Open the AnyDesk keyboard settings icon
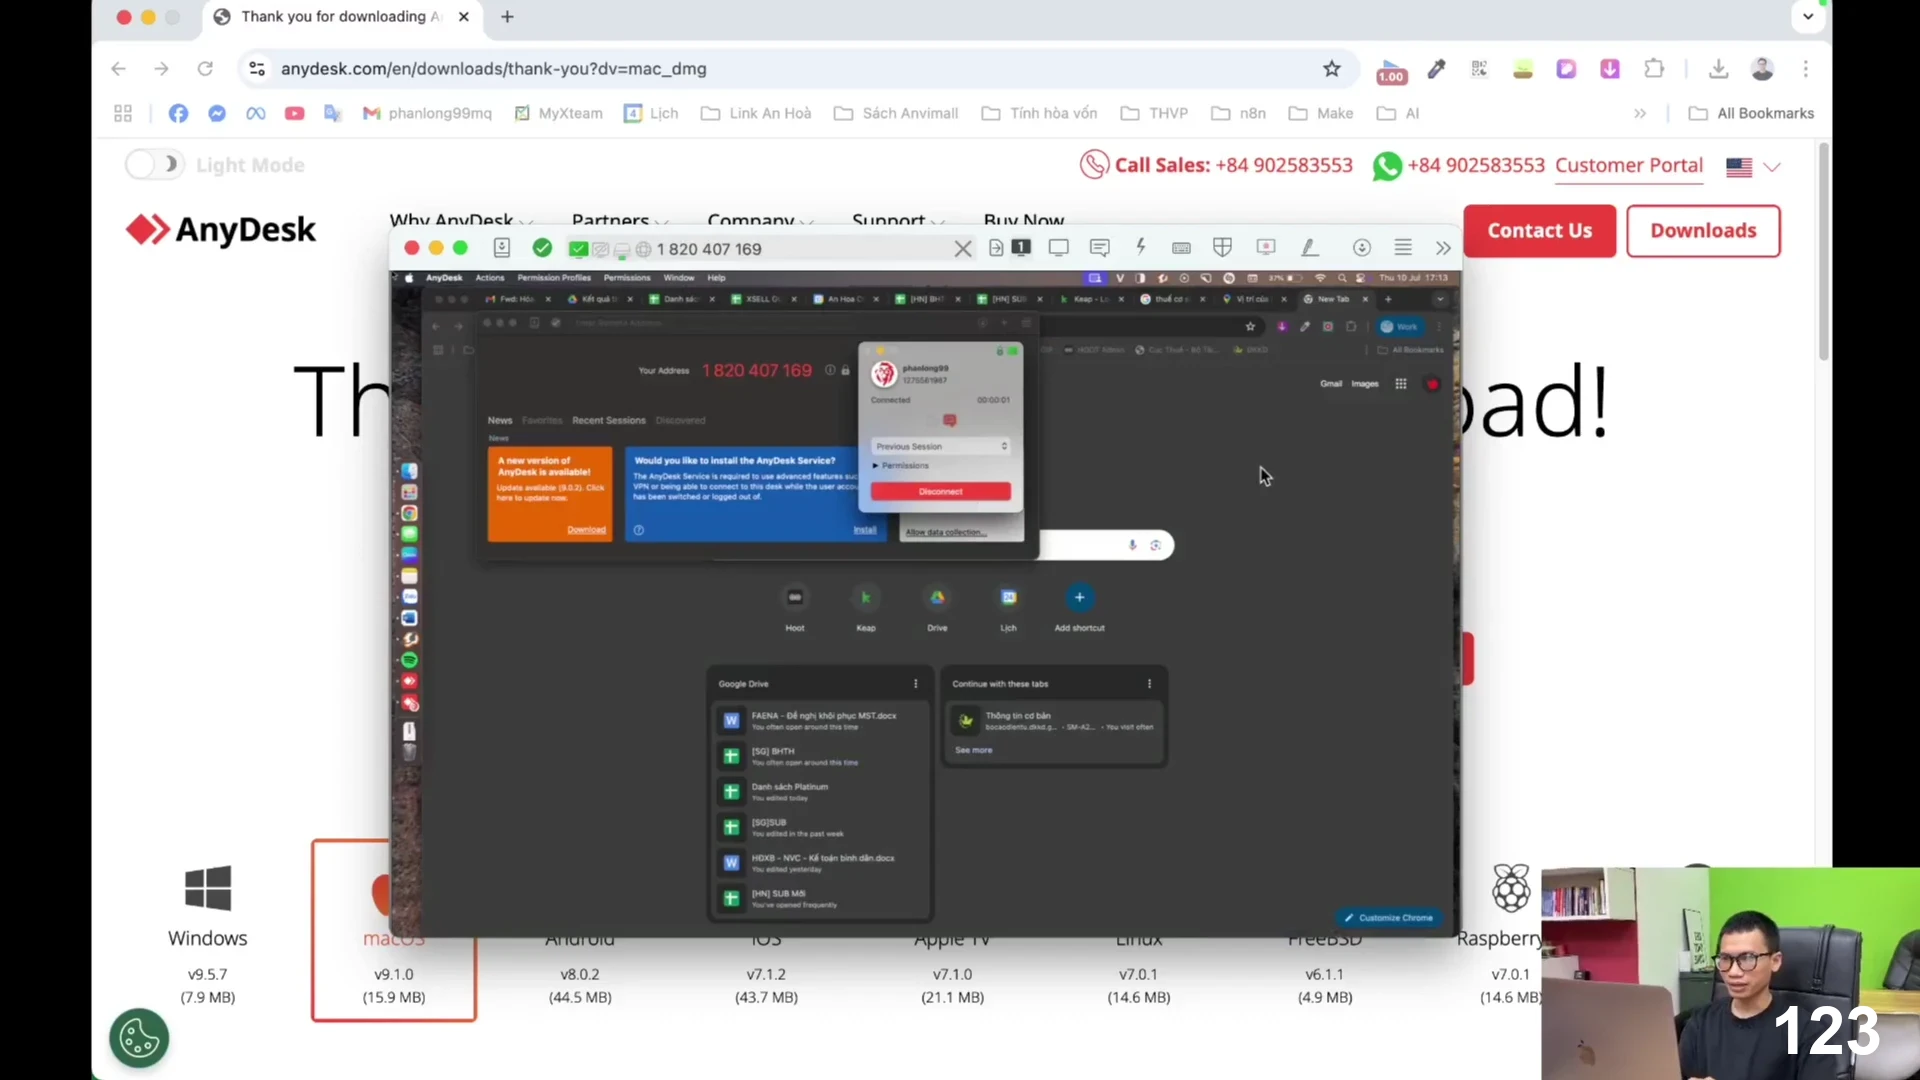Screen dimensions: 1920x1080 tap(1181, 248)
